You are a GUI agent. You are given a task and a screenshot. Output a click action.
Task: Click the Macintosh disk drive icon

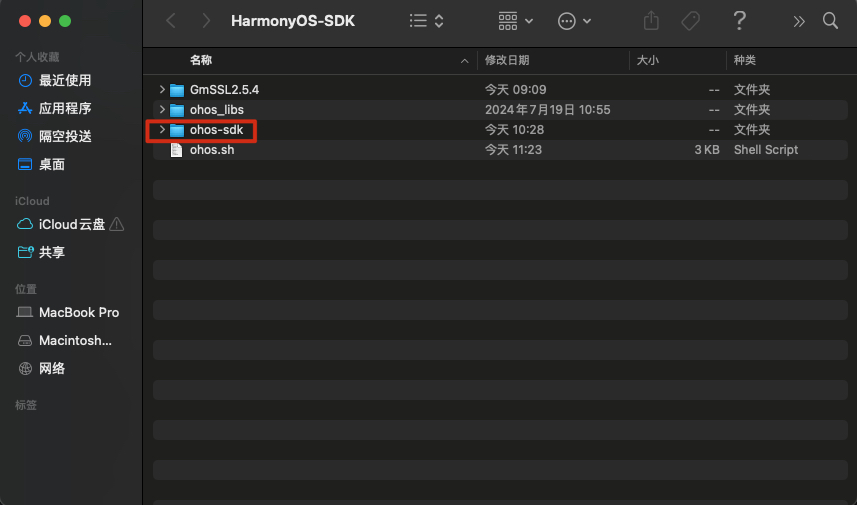click(25, 340)
